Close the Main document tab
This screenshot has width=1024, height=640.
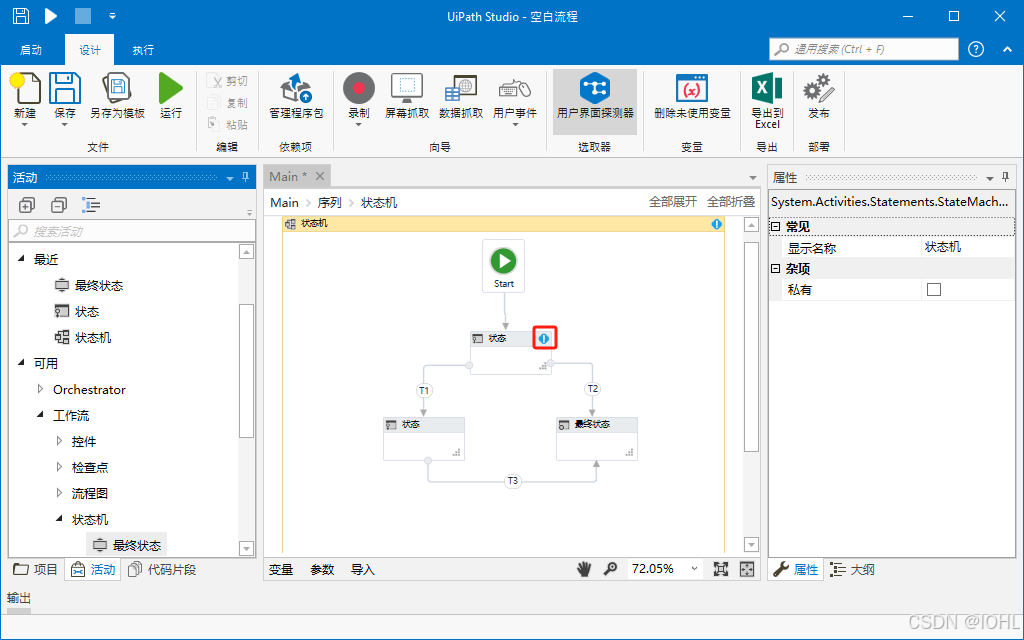[x=320, y=176]
